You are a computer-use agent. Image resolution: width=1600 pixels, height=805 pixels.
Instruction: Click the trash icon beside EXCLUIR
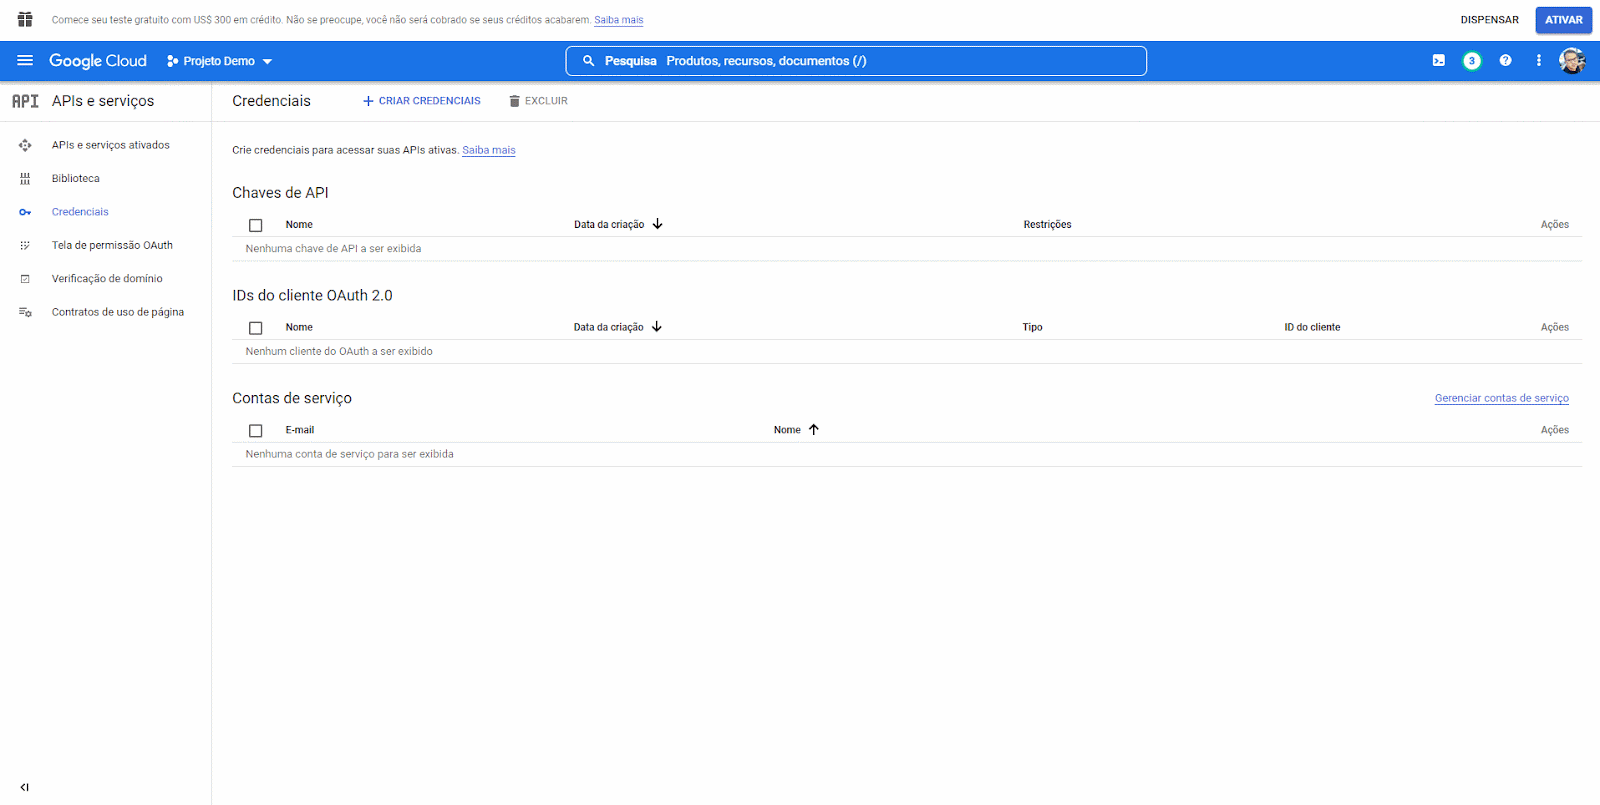coord(514,101)
